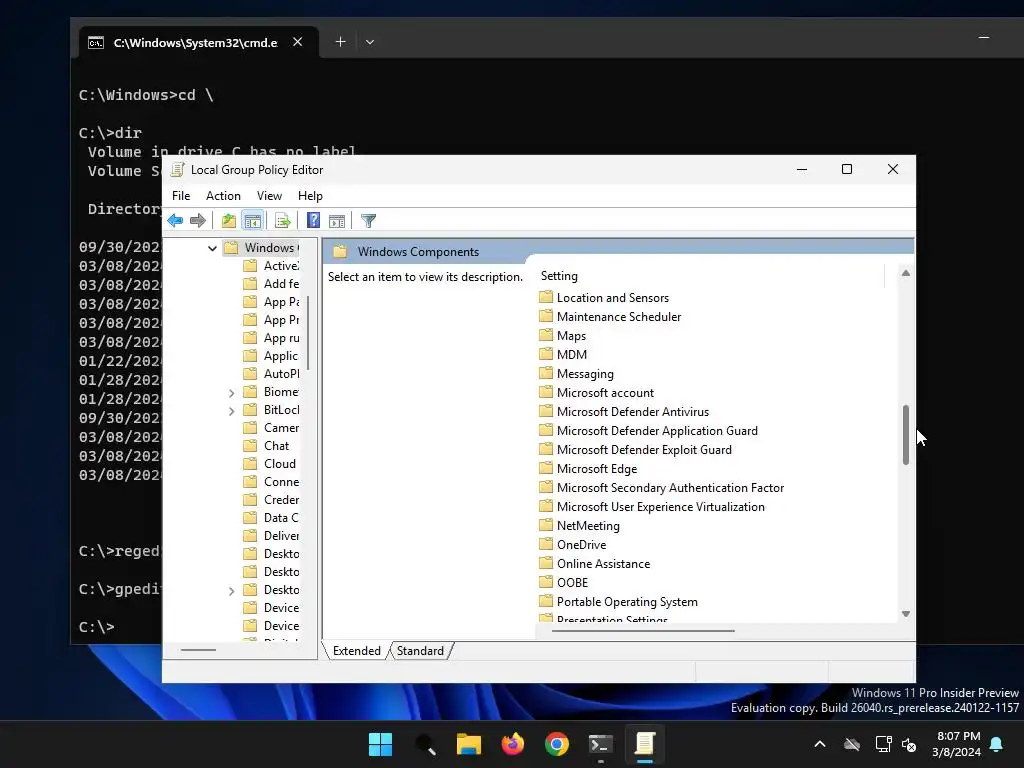Open Help via blue question-mark icon
The image size is (1024, 768).
click(313, 221)
